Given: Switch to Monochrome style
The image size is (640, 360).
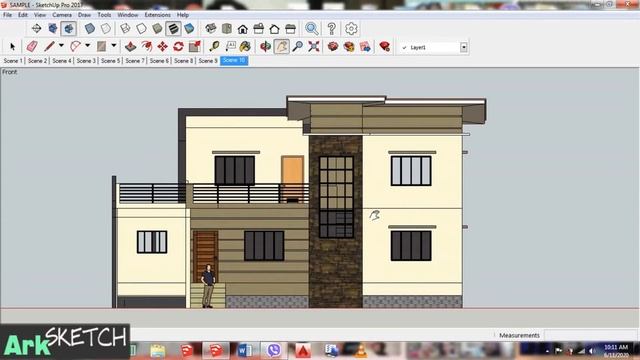Looking at the screenshot, I should pos(189,29).
